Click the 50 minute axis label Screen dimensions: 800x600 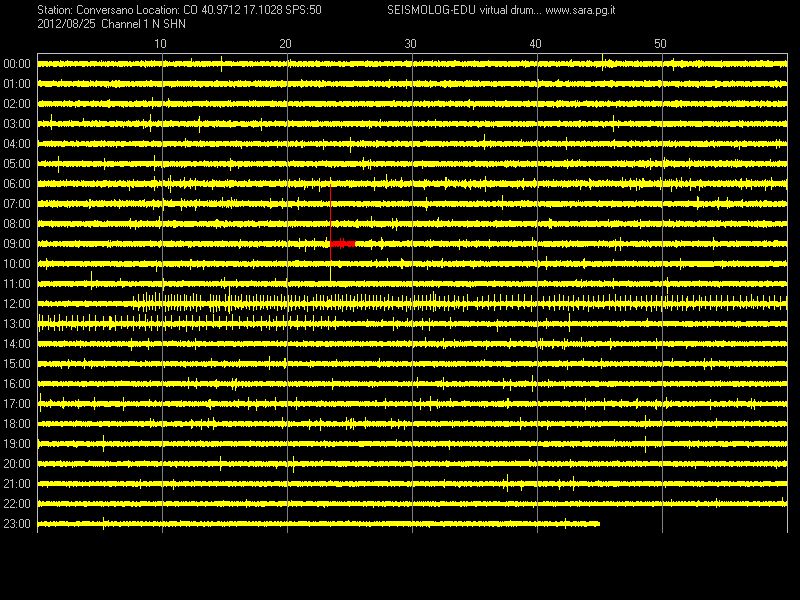pyautogui.click(x=660, y=44)
